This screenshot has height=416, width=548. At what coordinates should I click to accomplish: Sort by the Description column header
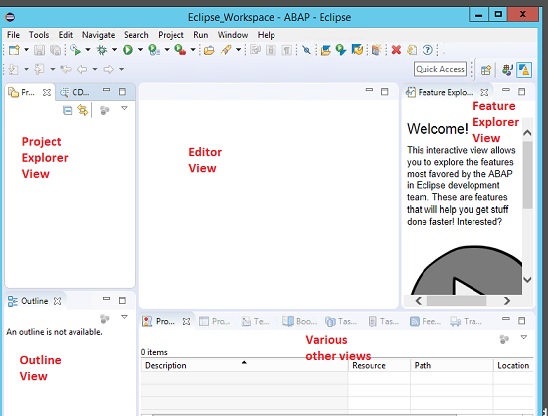coord(244,365)
